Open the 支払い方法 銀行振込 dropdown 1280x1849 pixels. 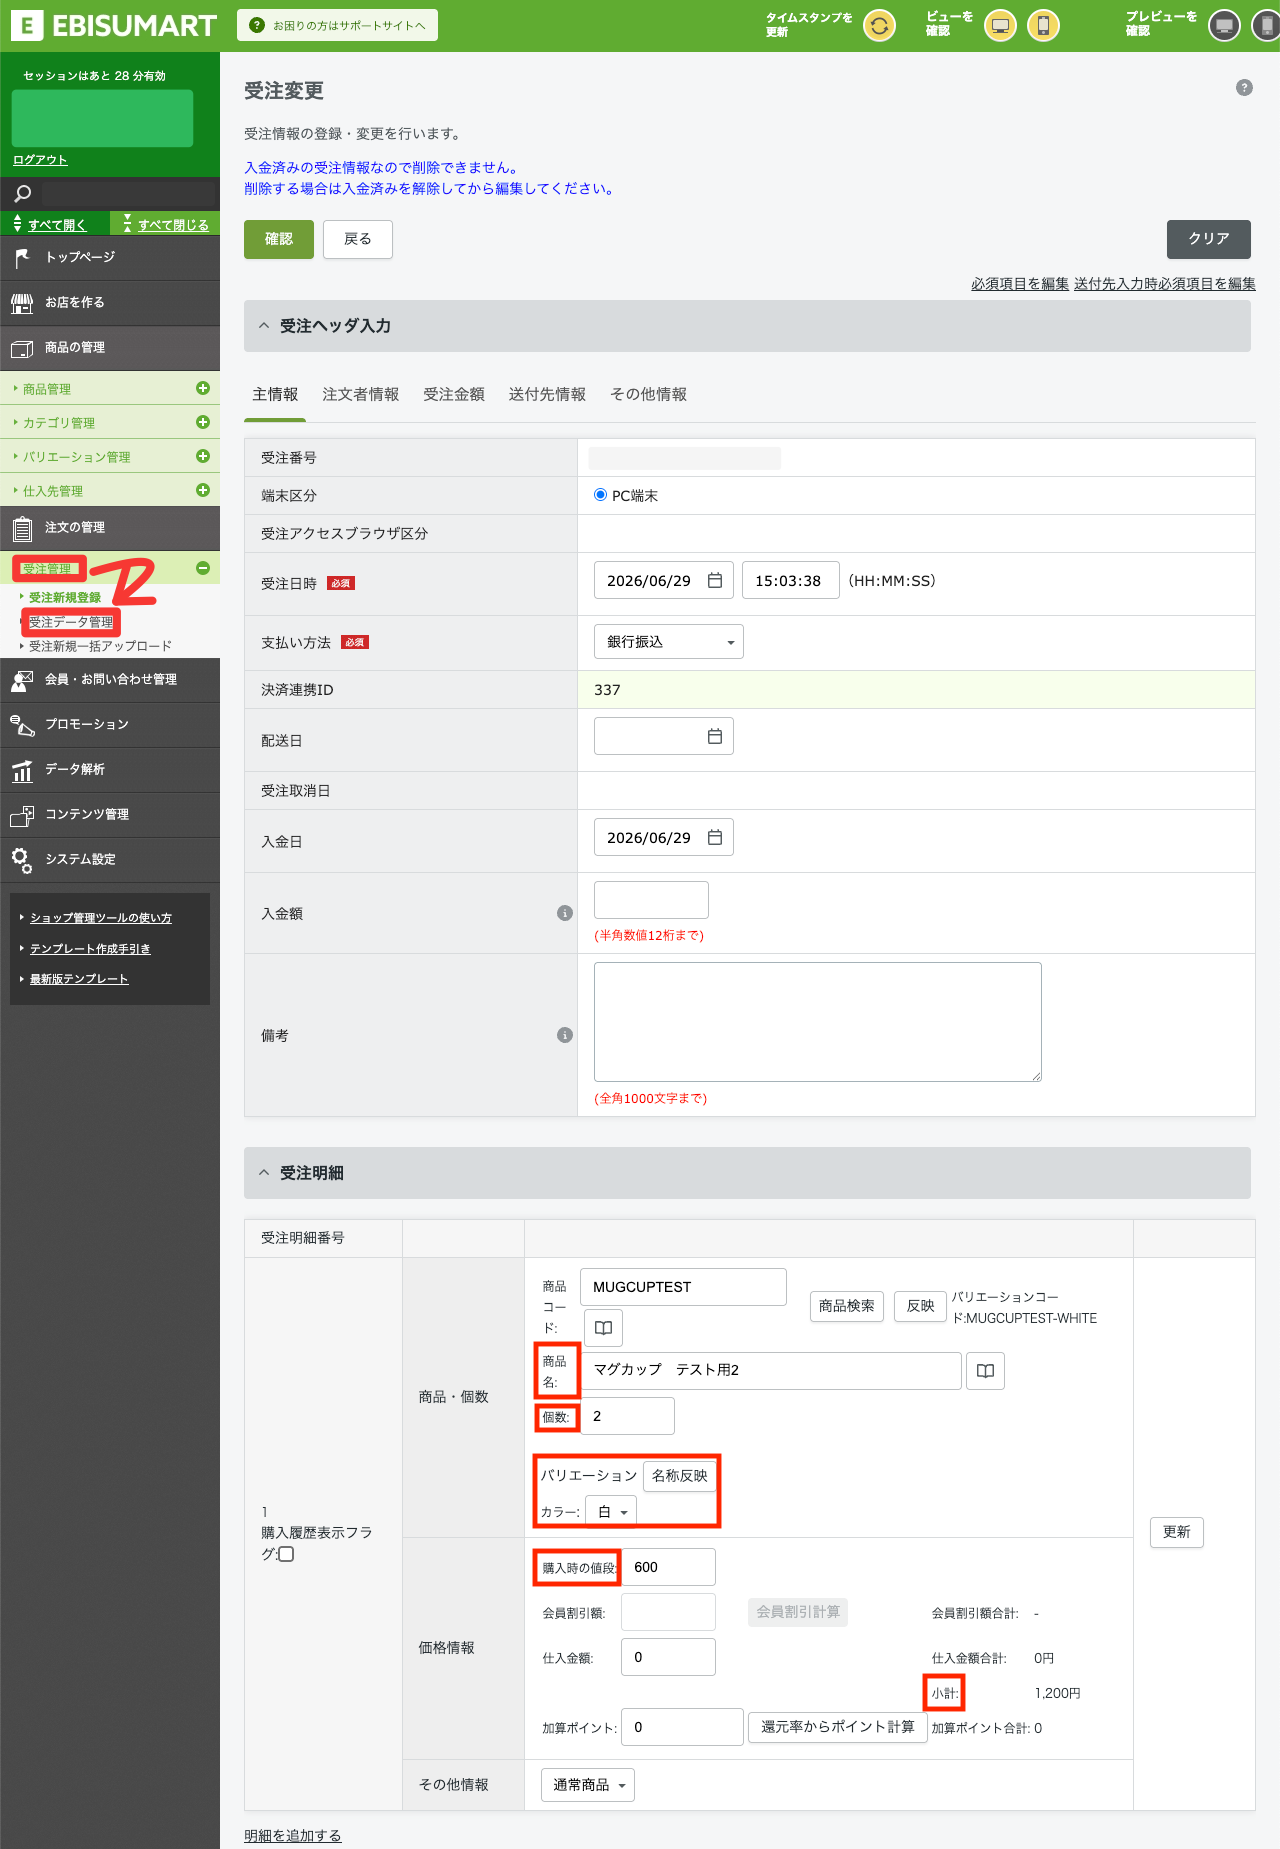coord(669,642)
